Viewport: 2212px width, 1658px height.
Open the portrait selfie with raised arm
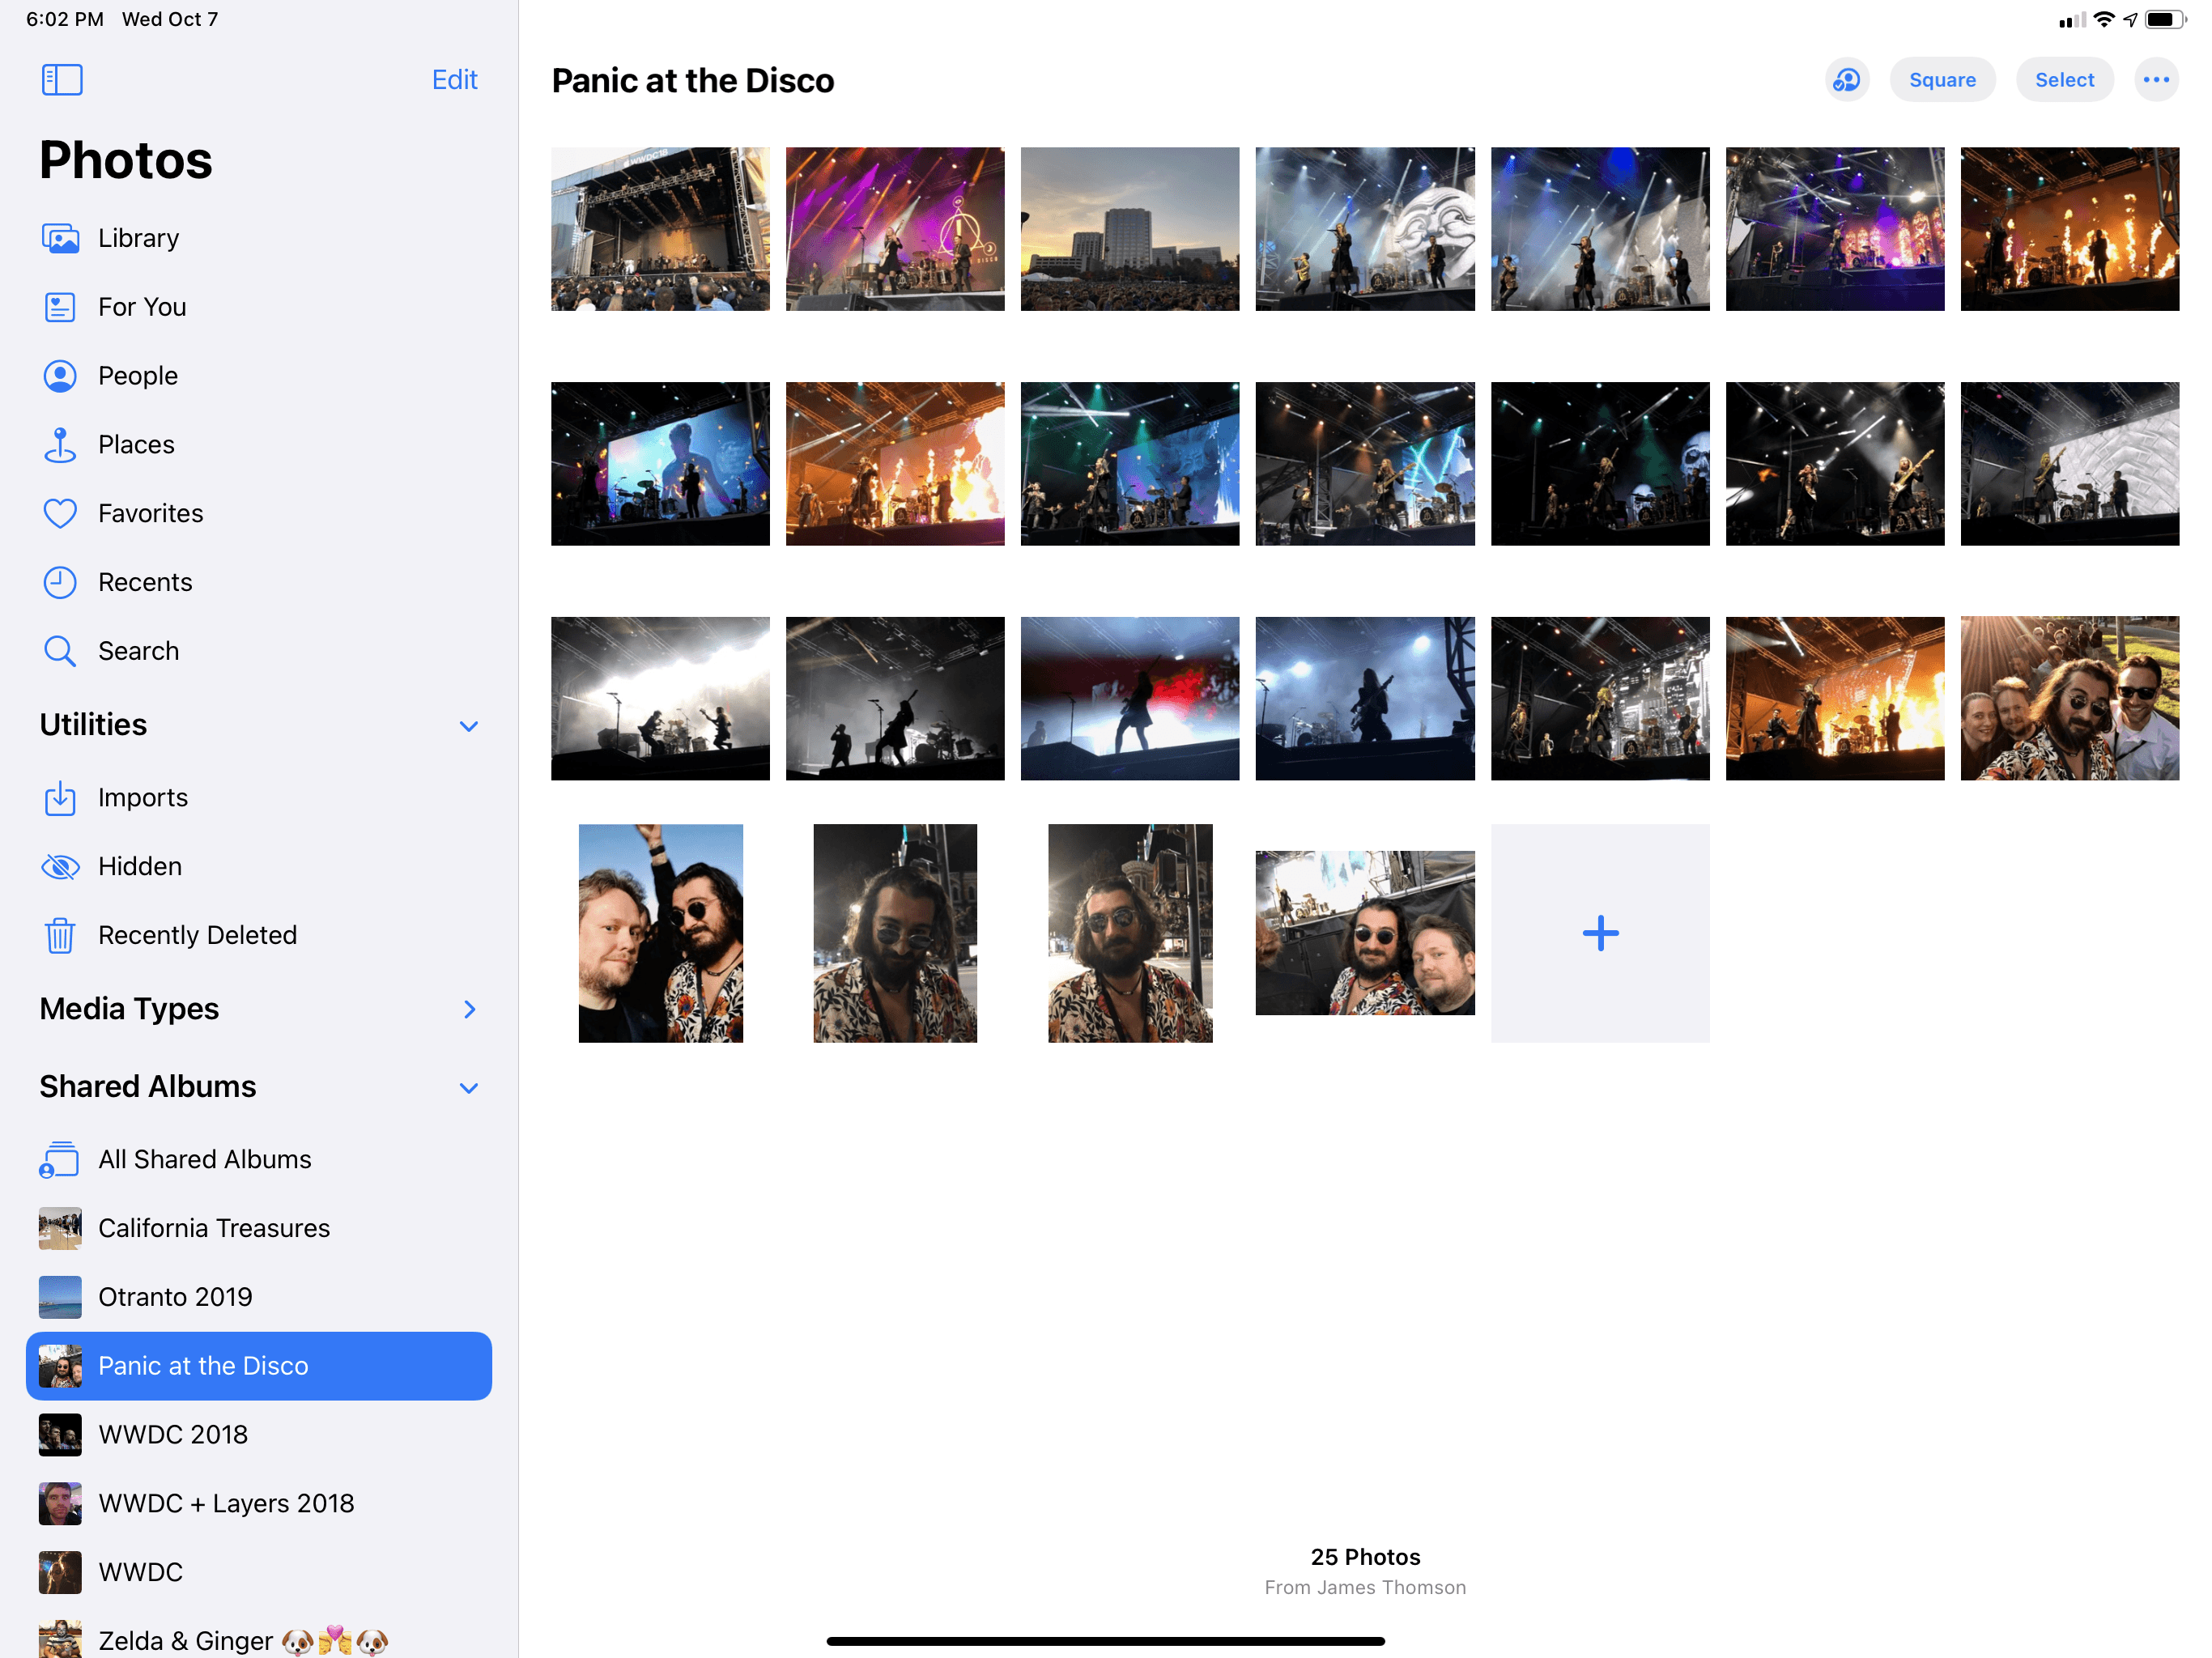[660, 933]
